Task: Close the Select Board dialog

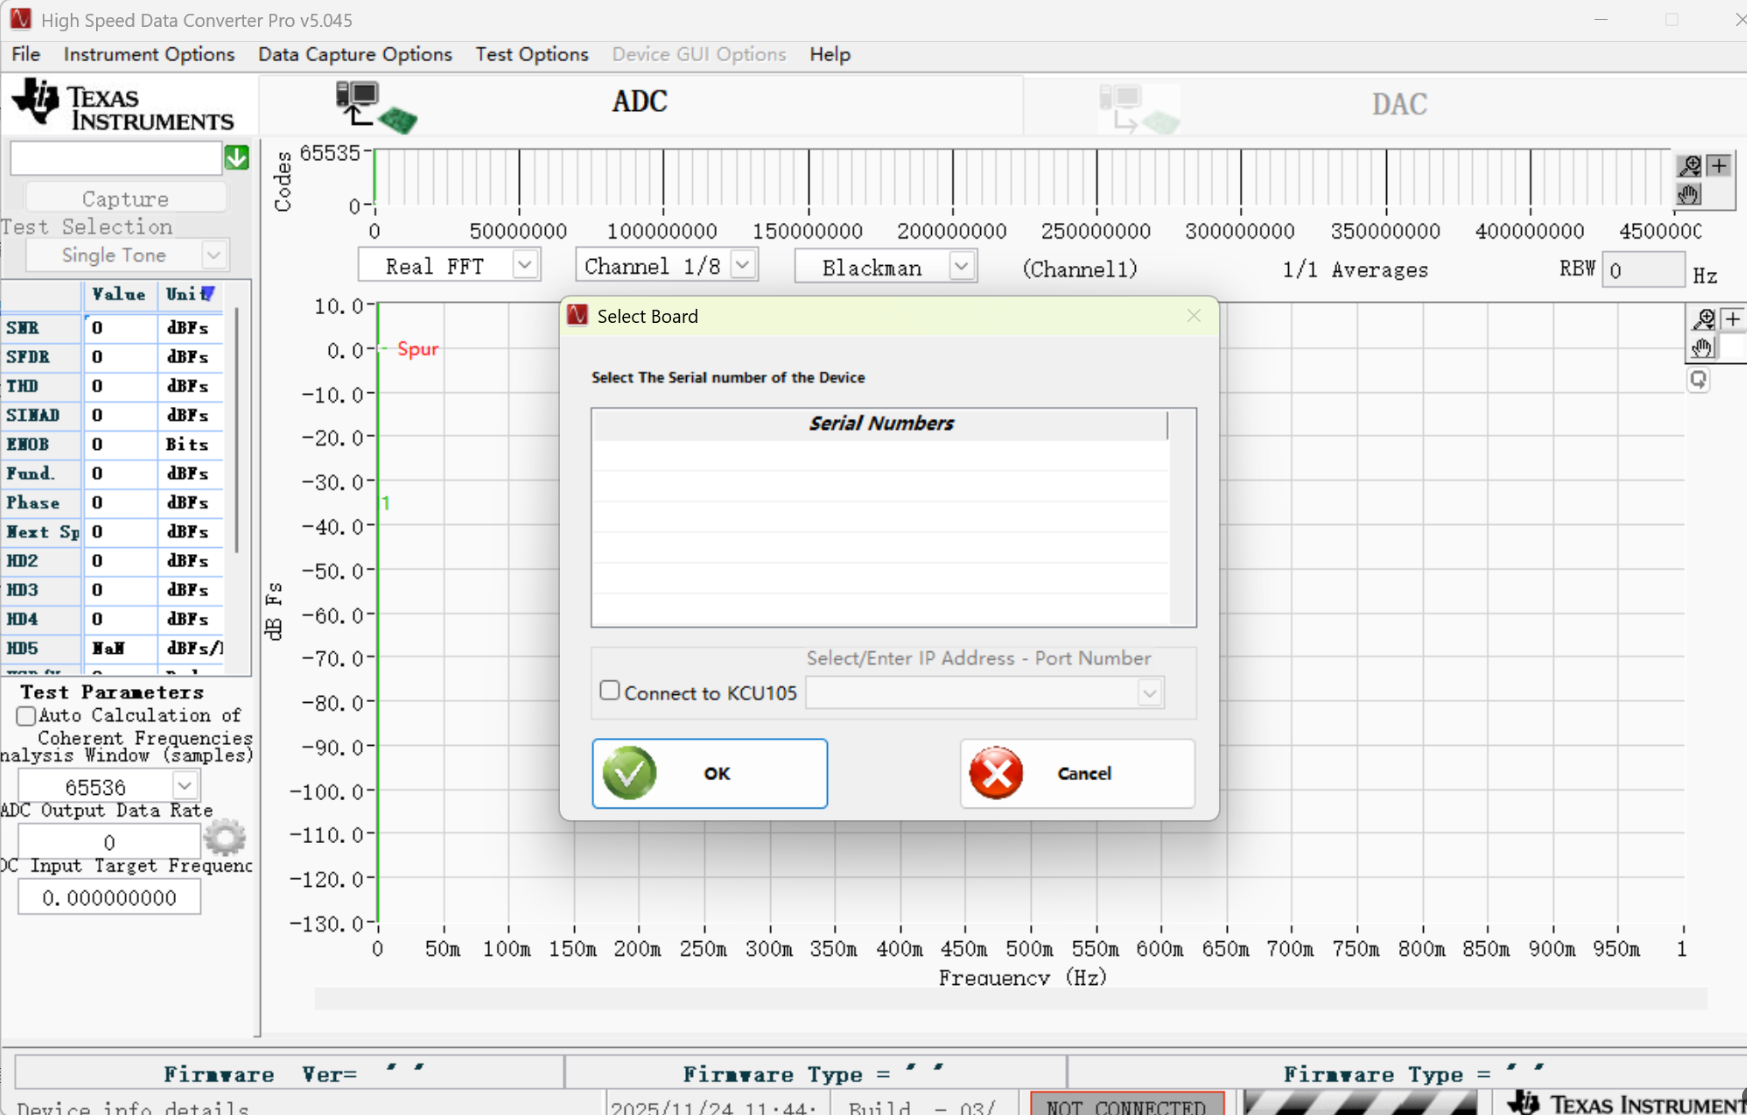Action: (1194, 316)
